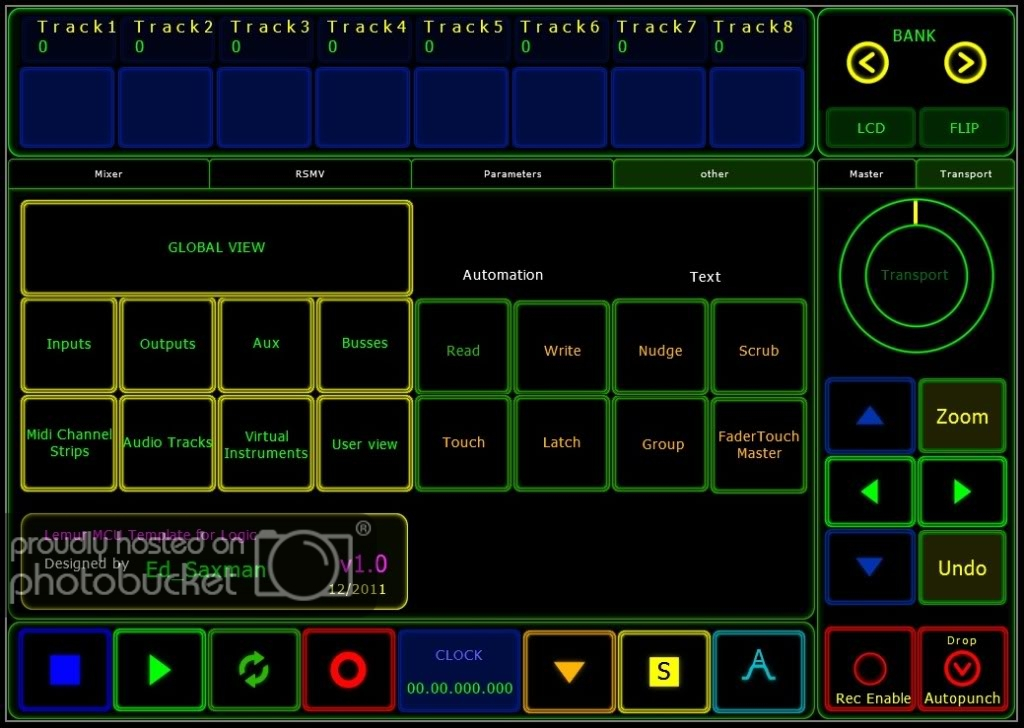
Task: Toggle the Drop Autopunch button
Action: [962, 671]
